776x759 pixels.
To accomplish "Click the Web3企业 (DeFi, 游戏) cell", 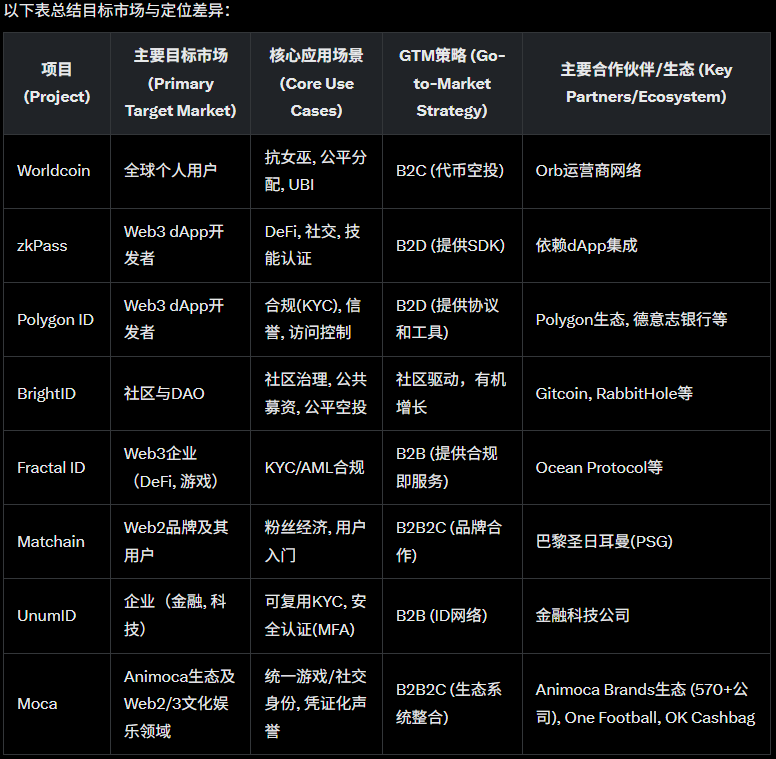I will 180,468.
